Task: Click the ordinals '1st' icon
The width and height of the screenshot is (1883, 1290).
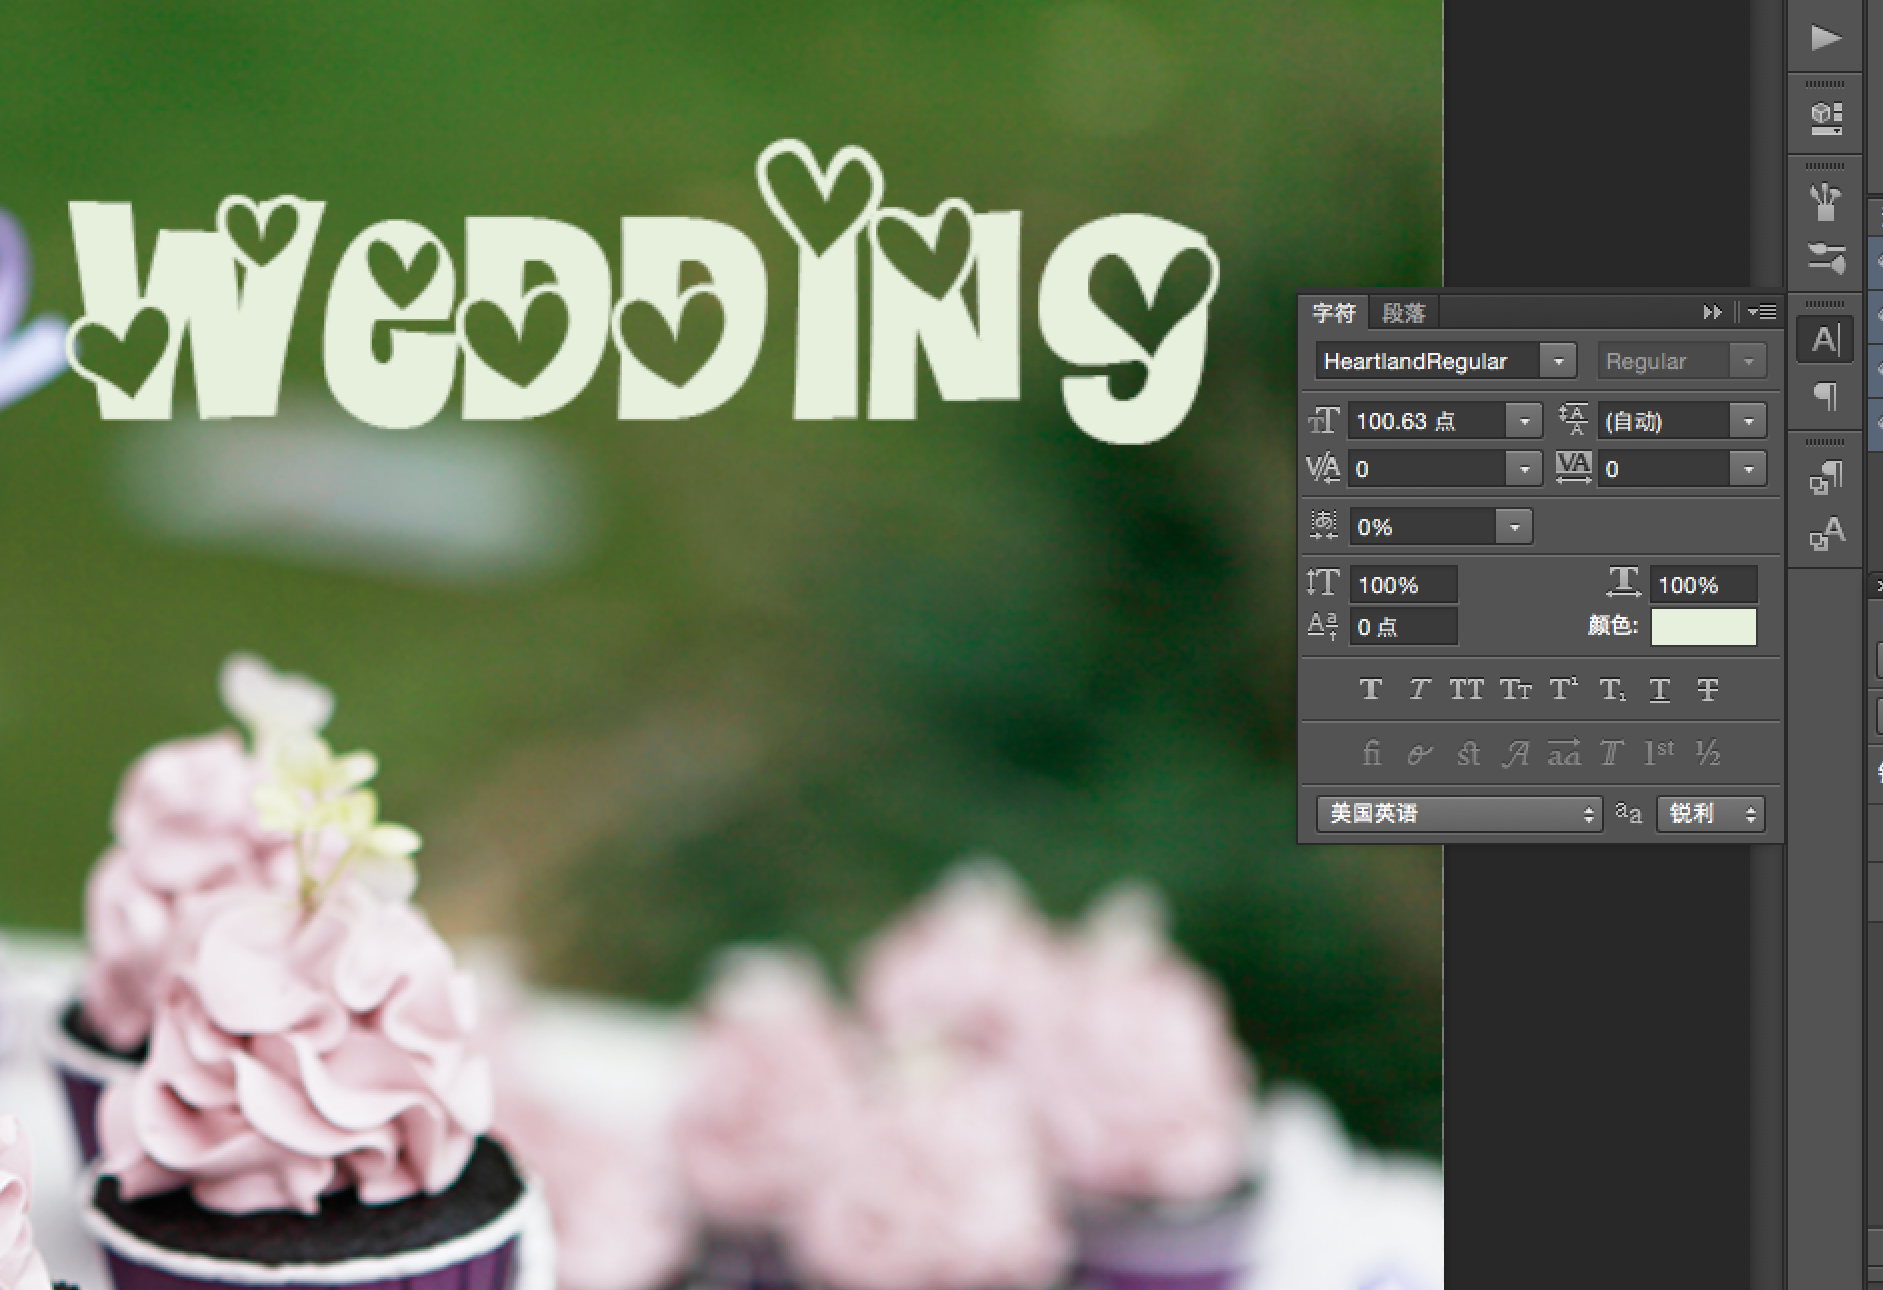Action: (1659, 753)
